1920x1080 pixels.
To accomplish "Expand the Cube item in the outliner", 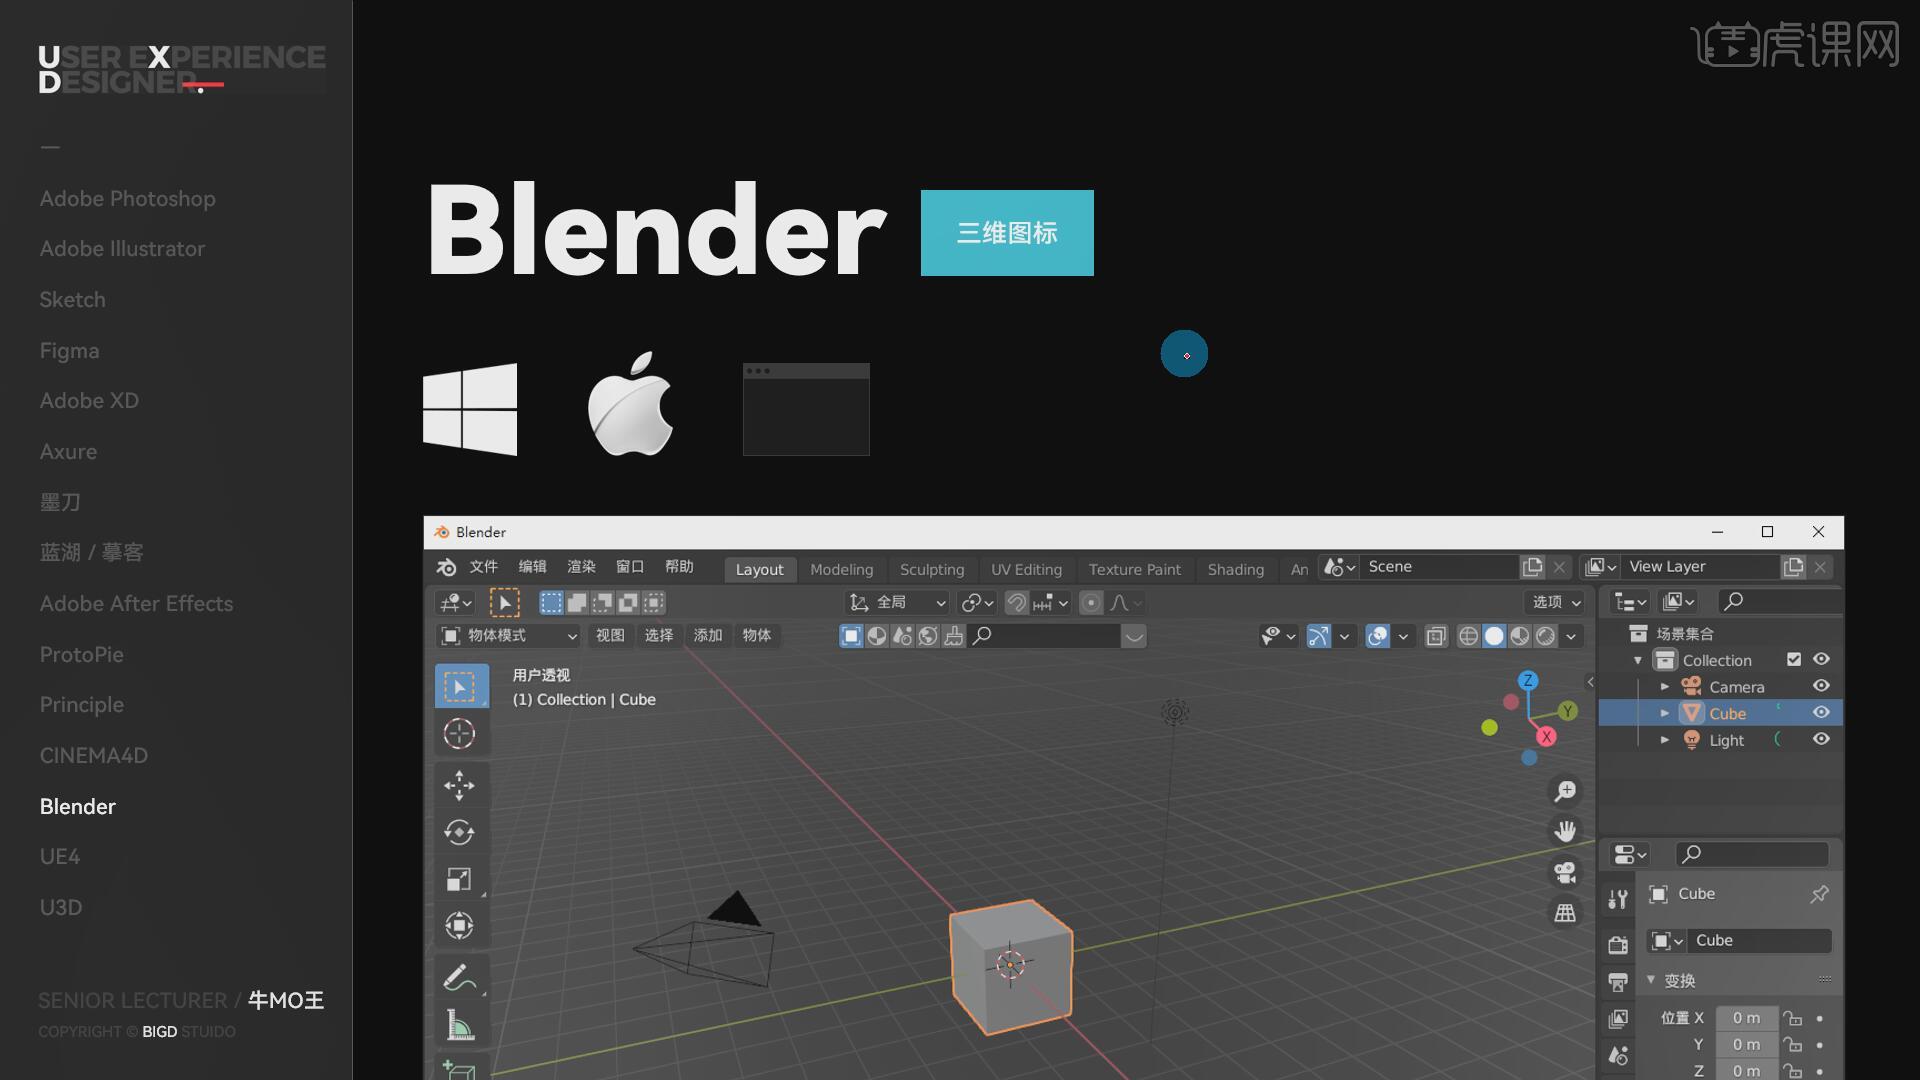I will tap(1665, 713).
